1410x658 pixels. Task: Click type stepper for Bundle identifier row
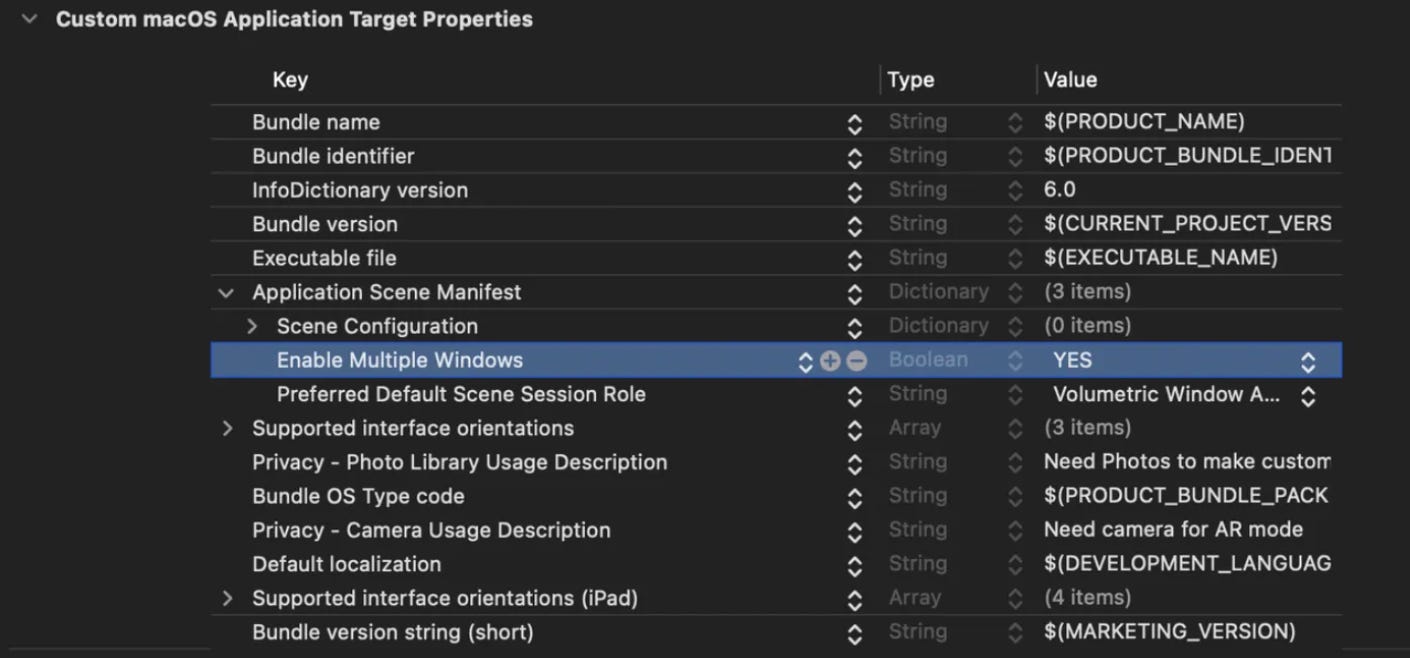(x=1015, y=157)
